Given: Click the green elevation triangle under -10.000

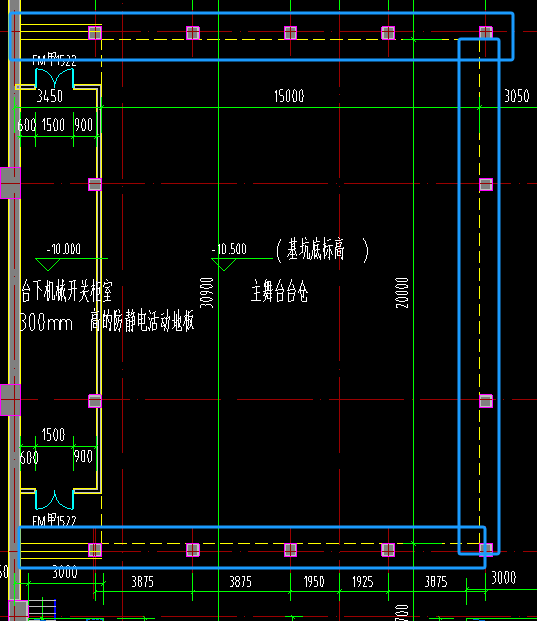Looking at the screenshot, I should (x=48, y=264).
